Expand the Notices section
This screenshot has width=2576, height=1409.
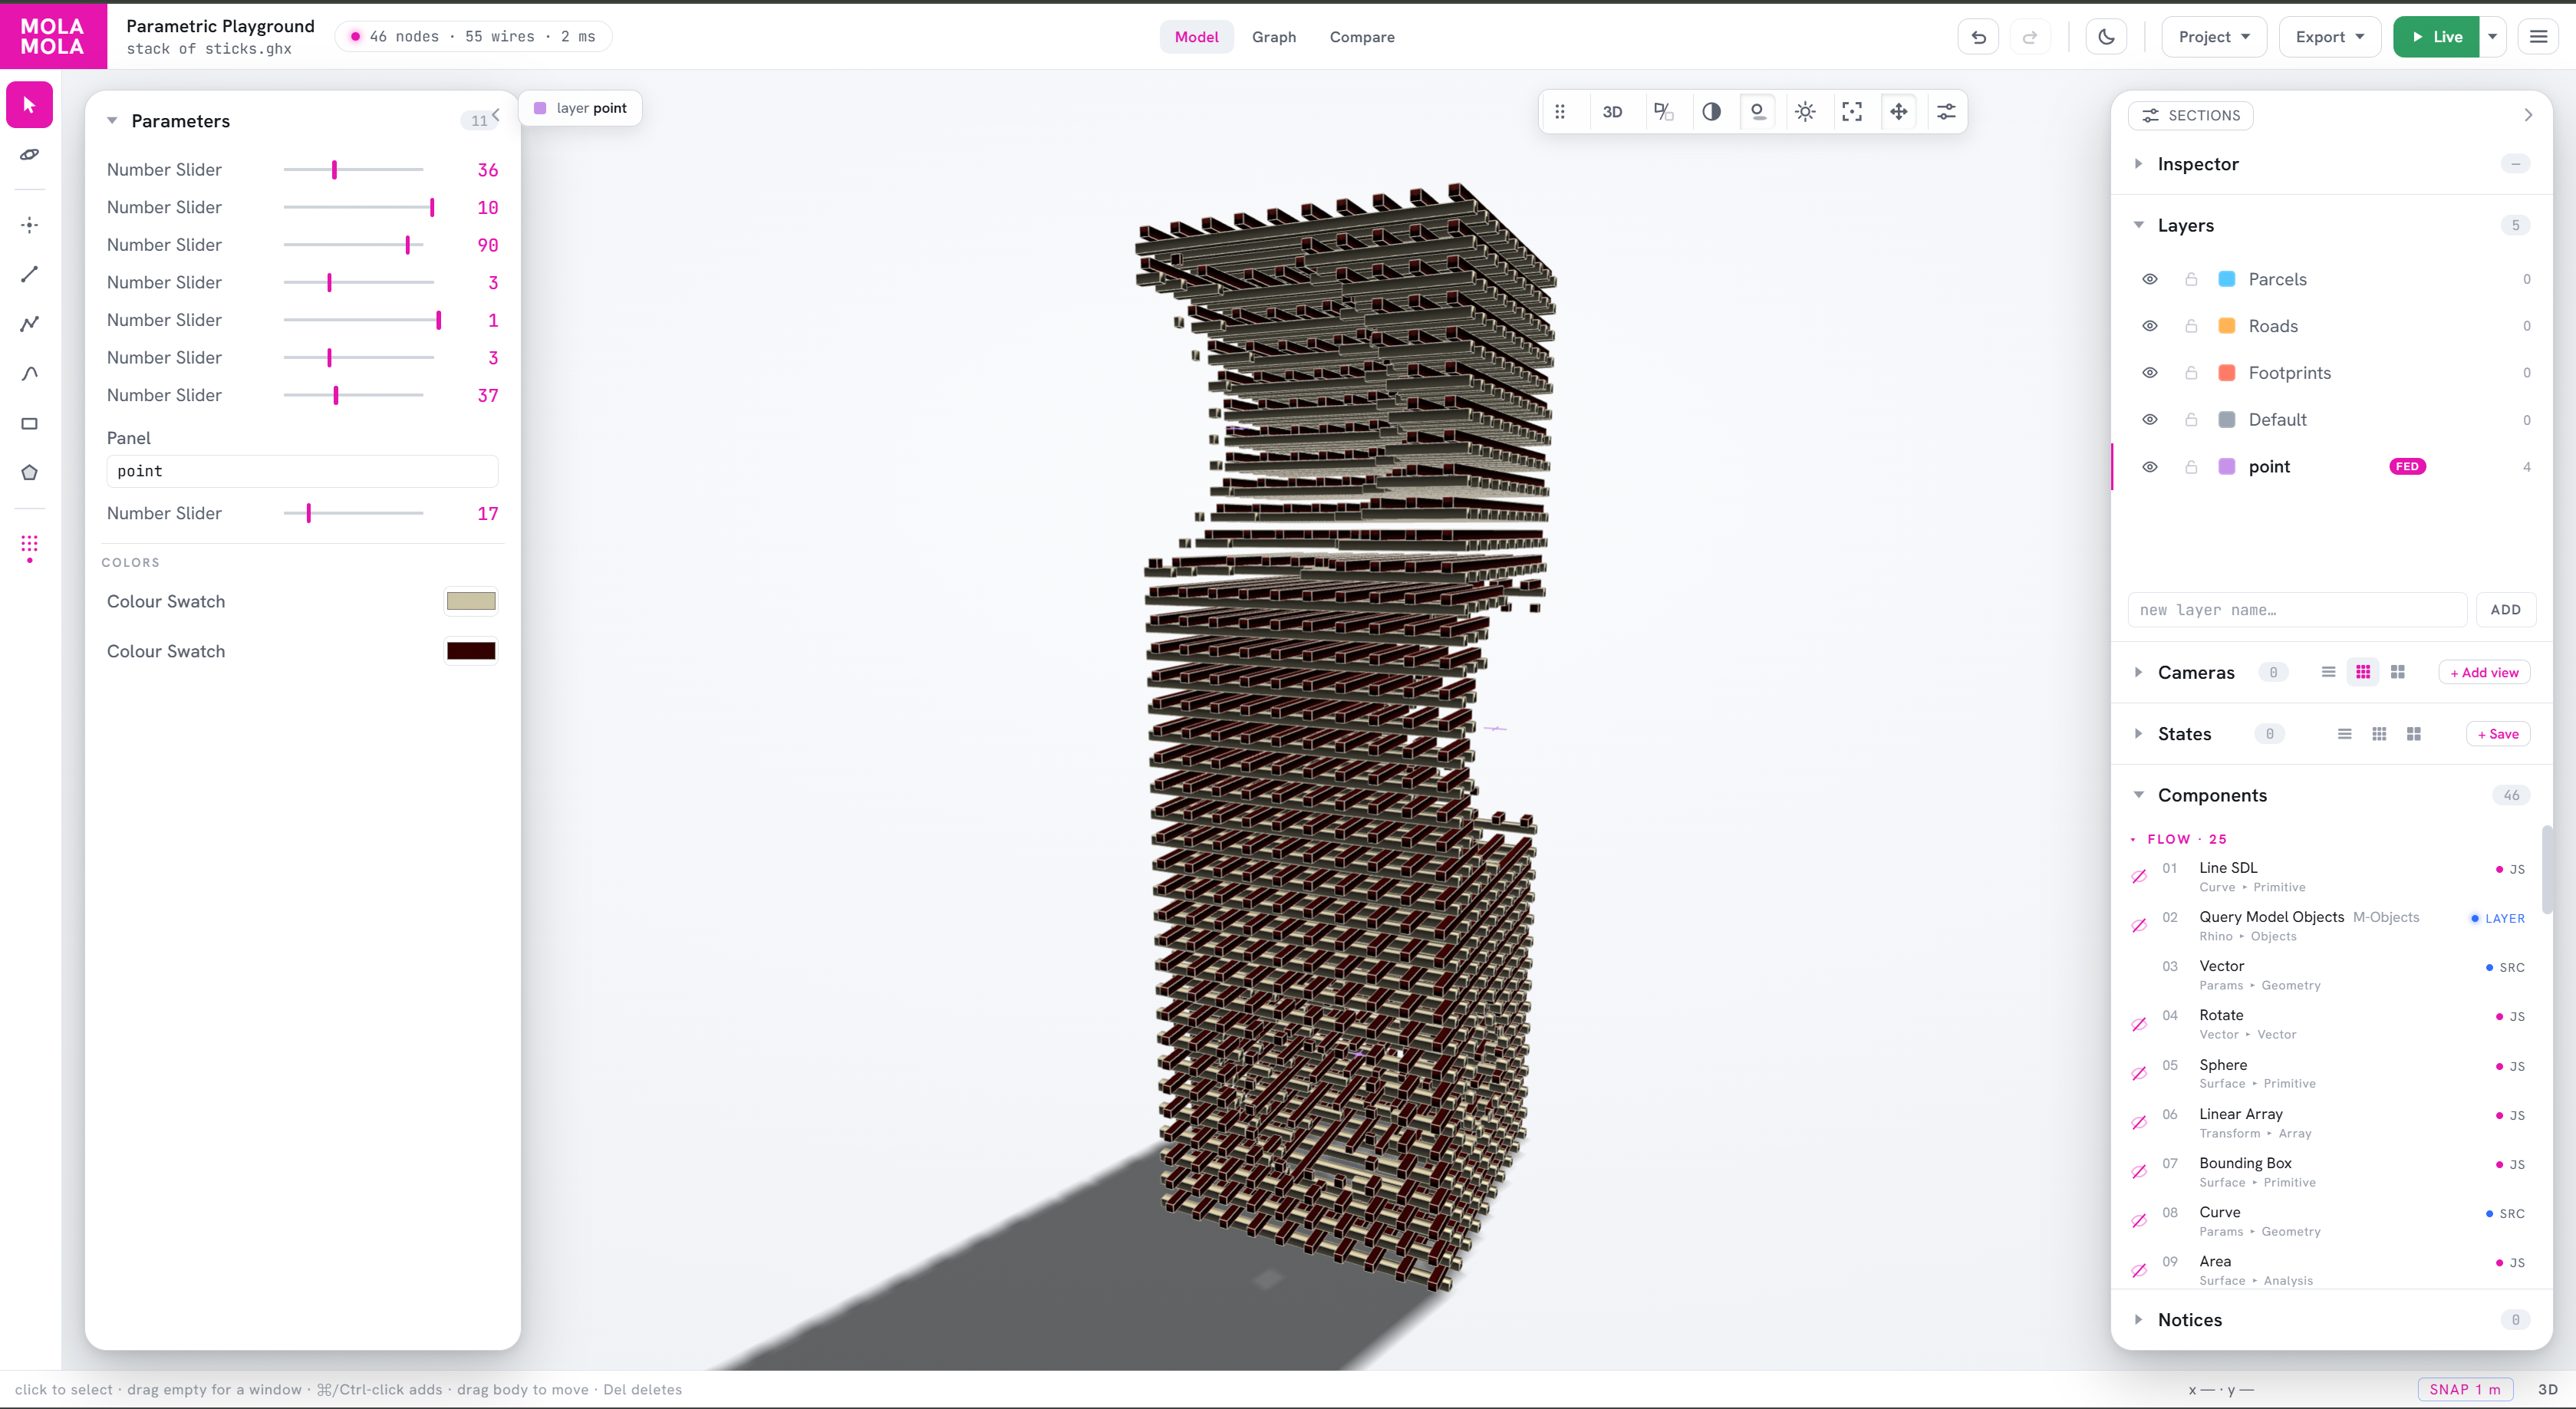2138,1320
